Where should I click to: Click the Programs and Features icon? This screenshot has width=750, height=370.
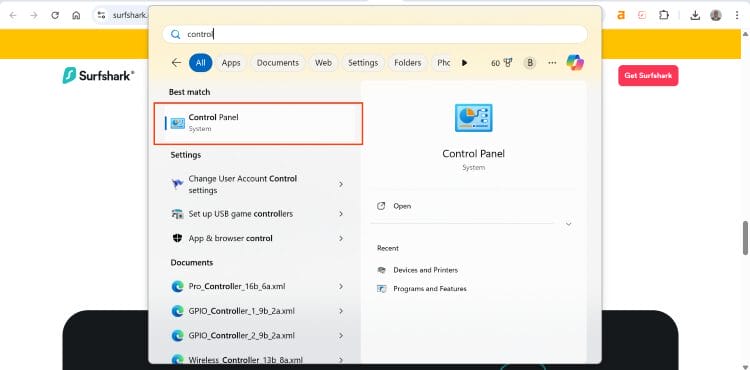click(x=382, y=289)
